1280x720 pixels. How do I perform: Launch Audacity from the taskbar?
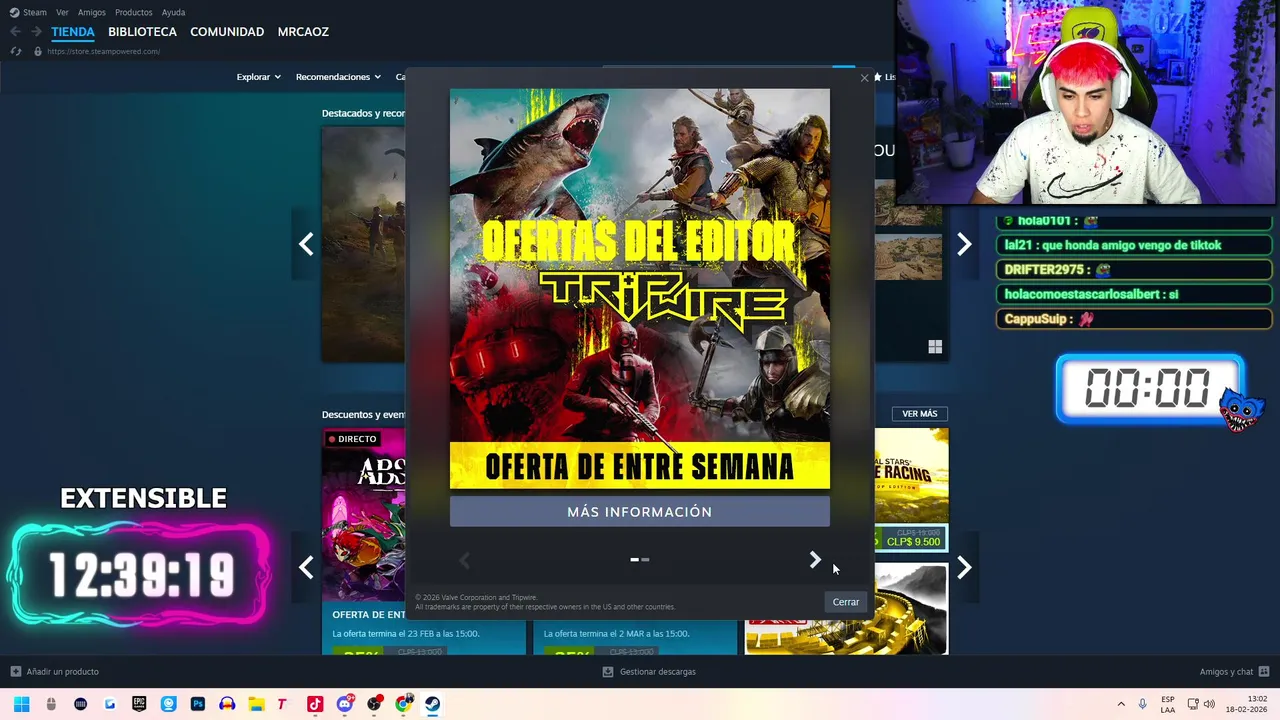point(227,704)
